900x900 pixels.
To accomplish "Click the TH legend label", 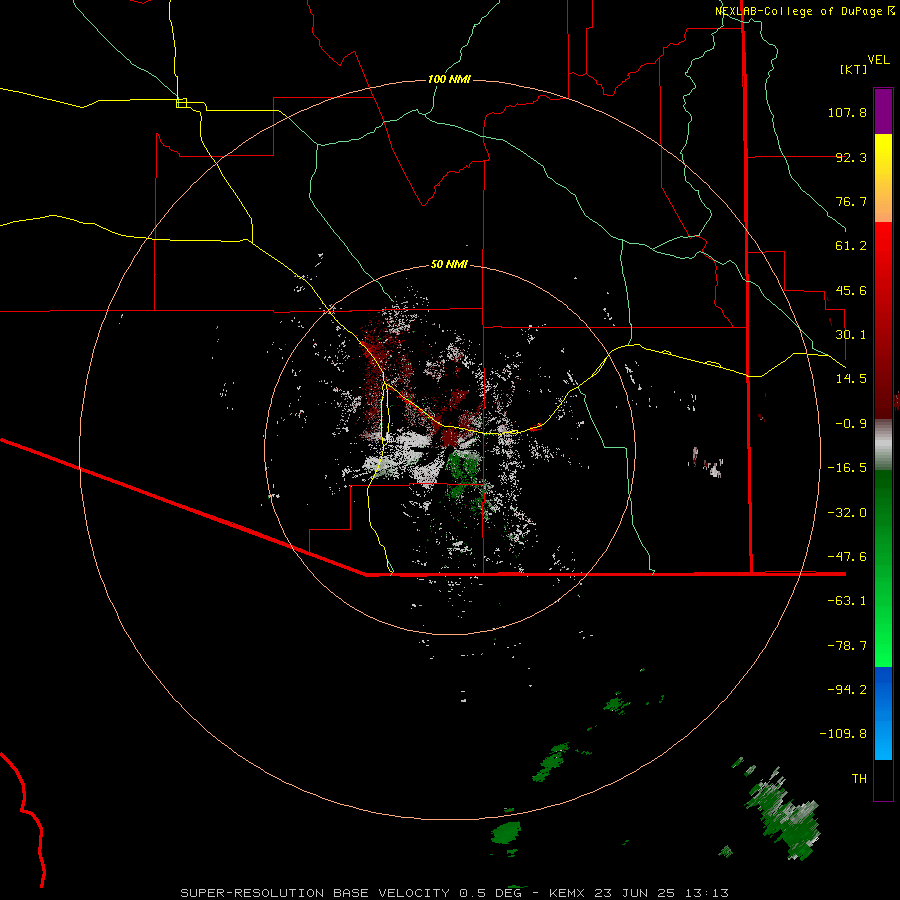I will (859, 779).
